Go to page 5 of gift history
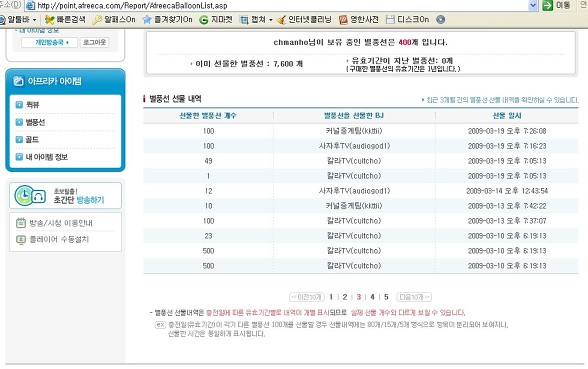The image size is (588, 369). [x=386, y=297]
